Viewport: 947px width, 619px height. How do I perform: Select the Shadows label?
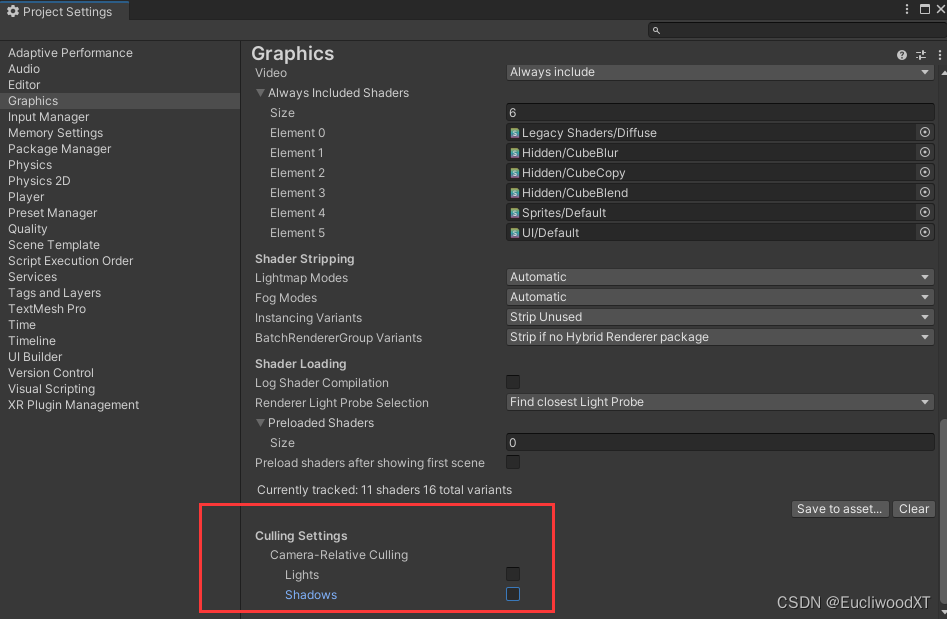coord(311,595)
